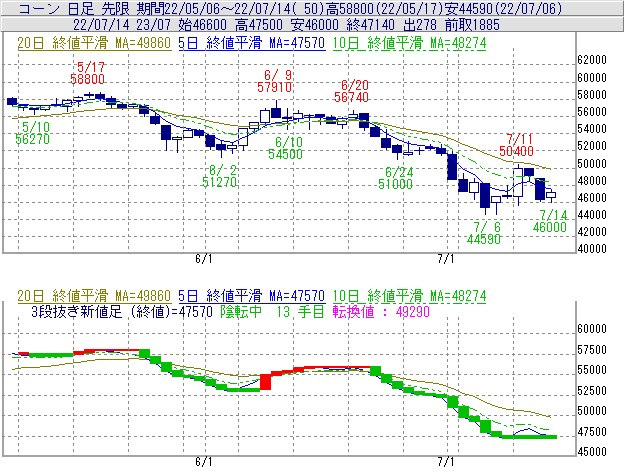624x475 pixels.
Task: Click the large red block in the lower chart
Action: point(265,382)
